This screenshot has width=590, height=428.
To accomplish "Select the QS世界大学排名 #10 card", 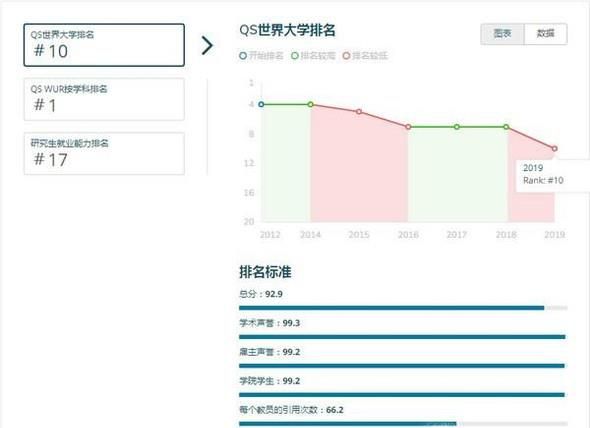I will tap(104, 45).
